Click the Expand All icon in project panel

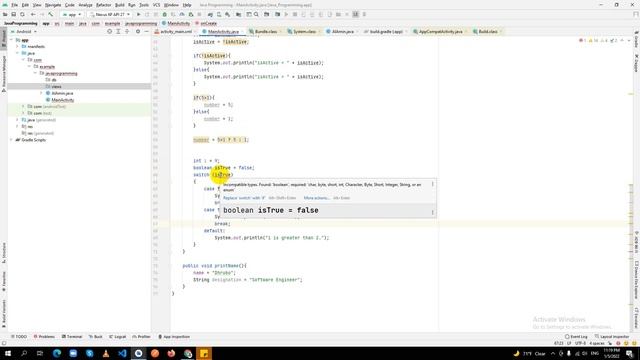pyautogui.click(x=118, y=31)
